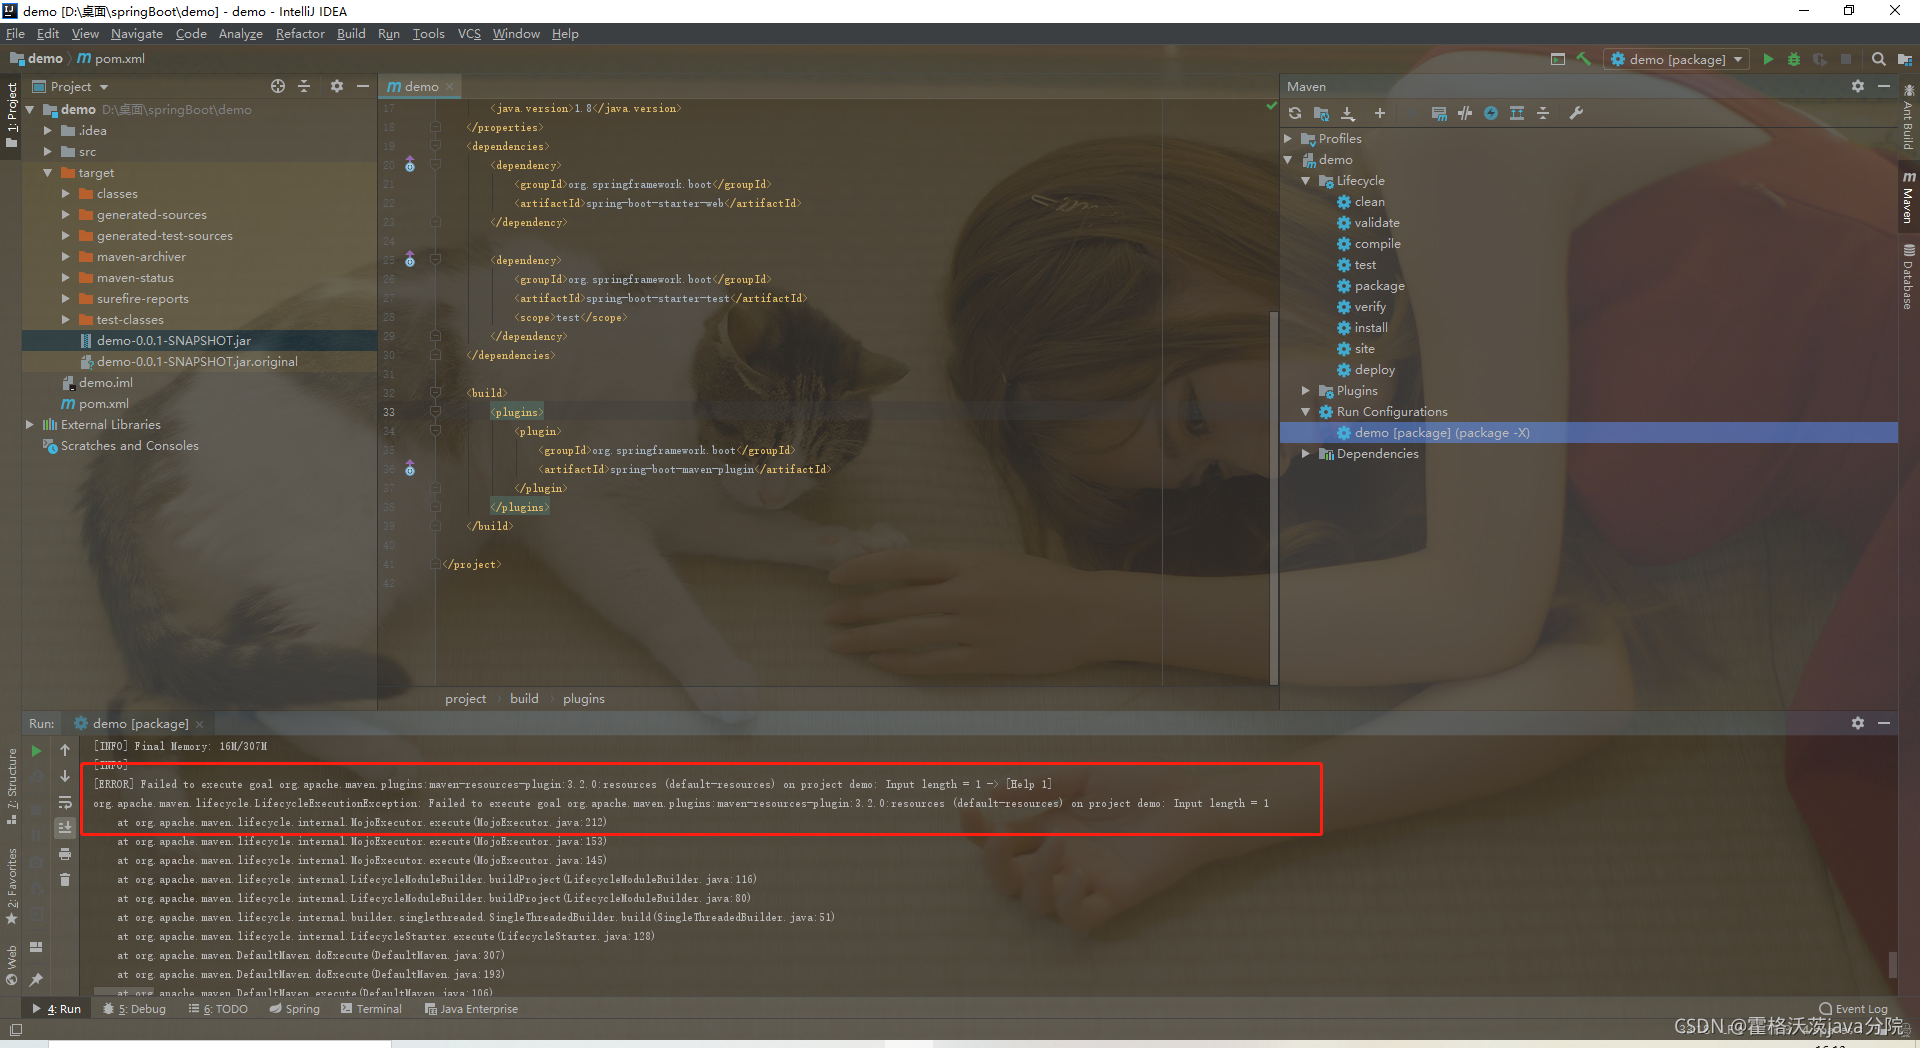Print the Run console output

[65, 854]
